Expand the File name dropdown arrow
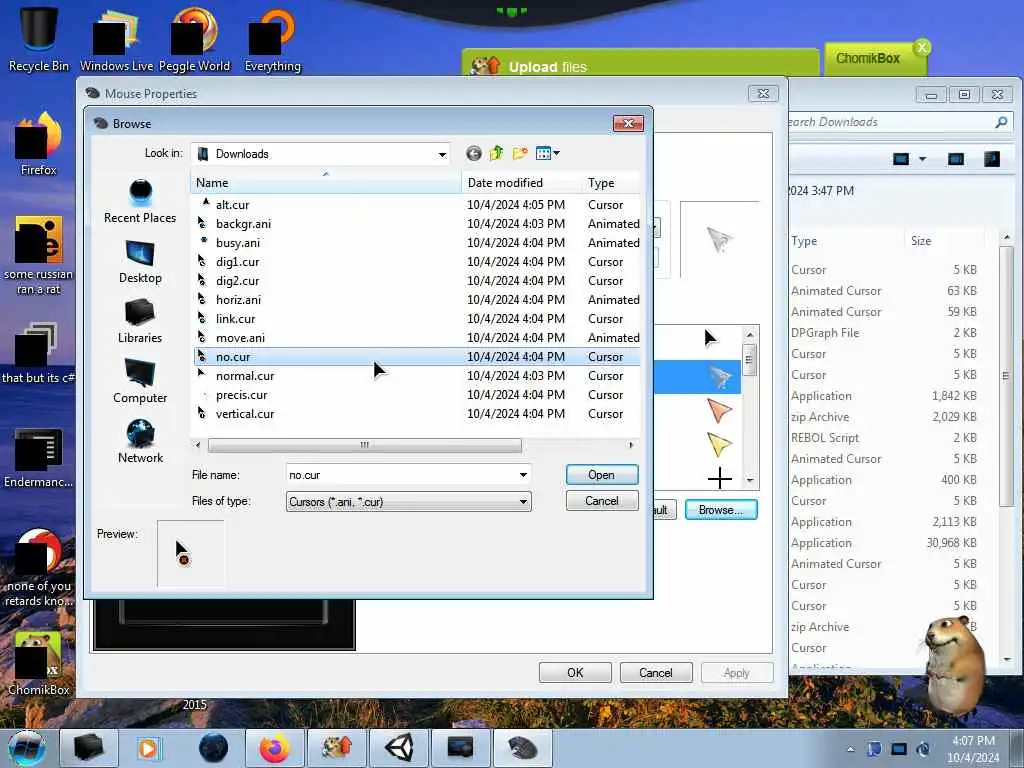 pyautogui.click(x=523, y=475)
